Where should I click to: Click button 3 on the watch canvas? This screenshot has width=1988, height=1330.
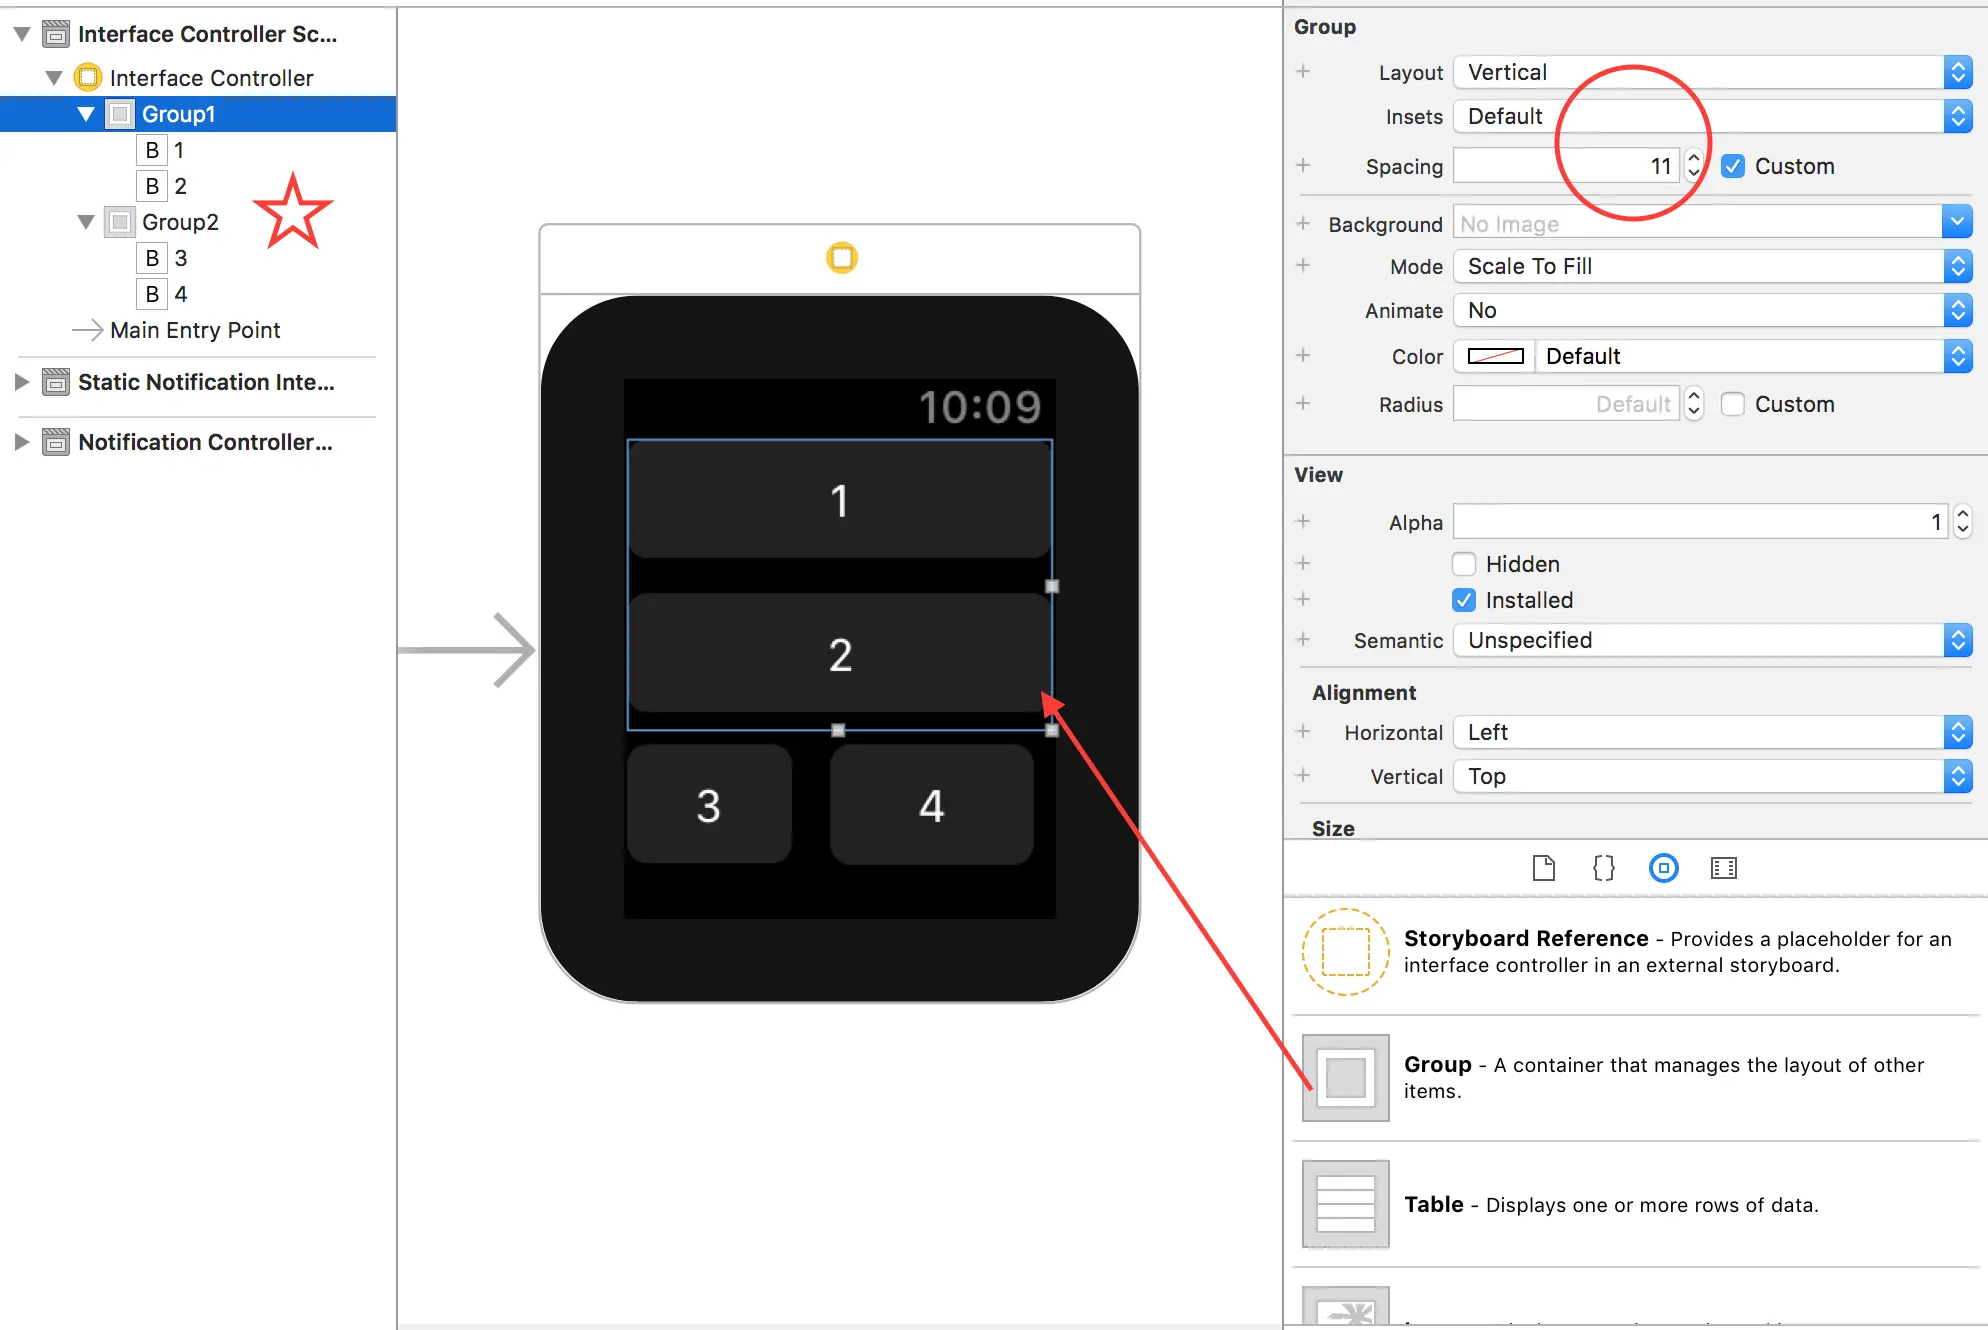pos(709,805)
